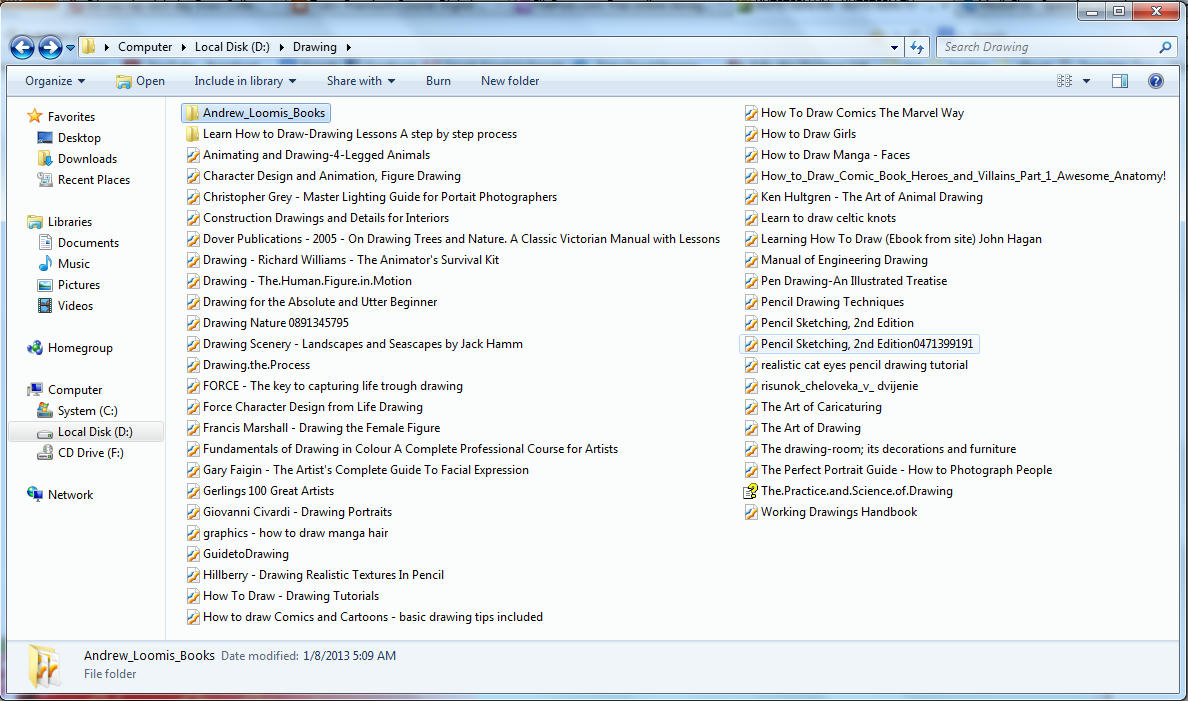Click the refresh button in address bar
Viewport: 1188px width, 701px height.
pos(917,47)
